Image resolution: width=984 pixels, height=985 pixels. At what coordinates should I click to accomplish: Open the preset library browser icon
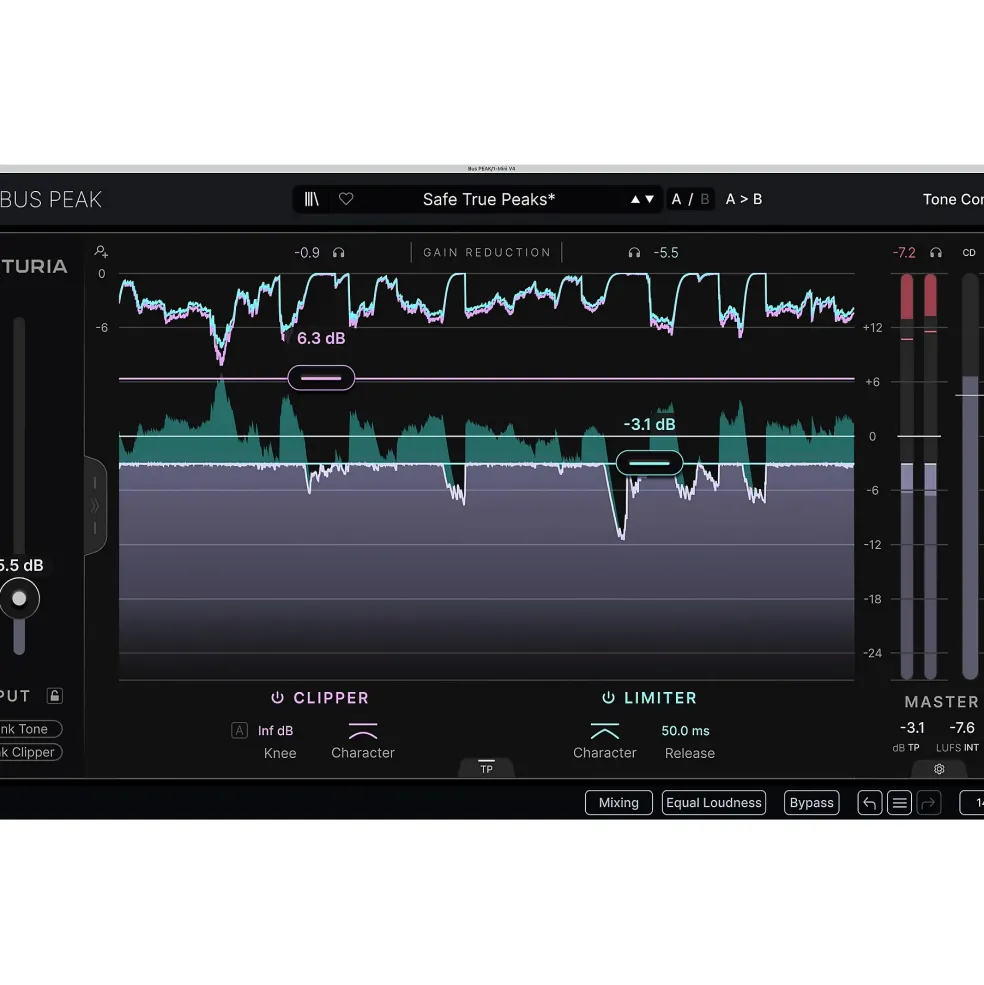pyautogui.click(x=312, y=199)
